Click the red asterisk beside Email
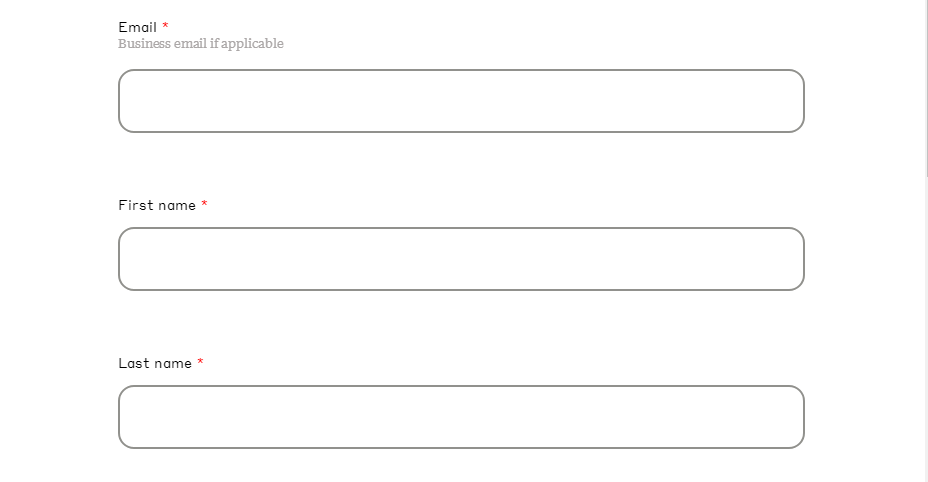This screenshot has width=928, height=482. pos(166,25)
